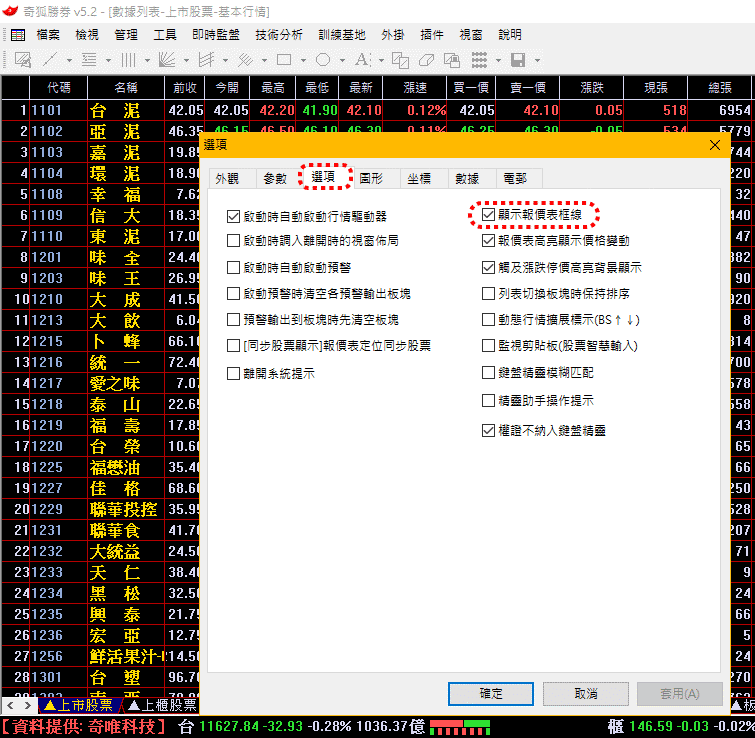Select the 上市股票 bottom tab

click(x=79, y=706)
